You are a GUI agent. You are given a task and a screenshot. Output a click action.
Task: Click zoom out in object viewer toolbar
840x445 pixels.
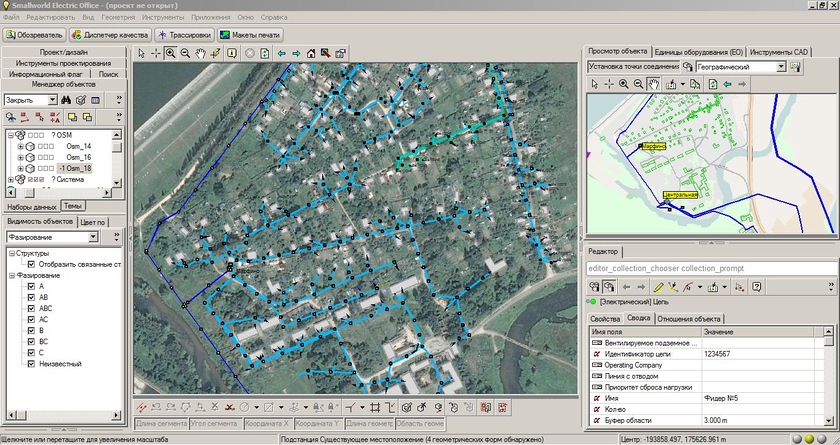click(x=639, y=85)
